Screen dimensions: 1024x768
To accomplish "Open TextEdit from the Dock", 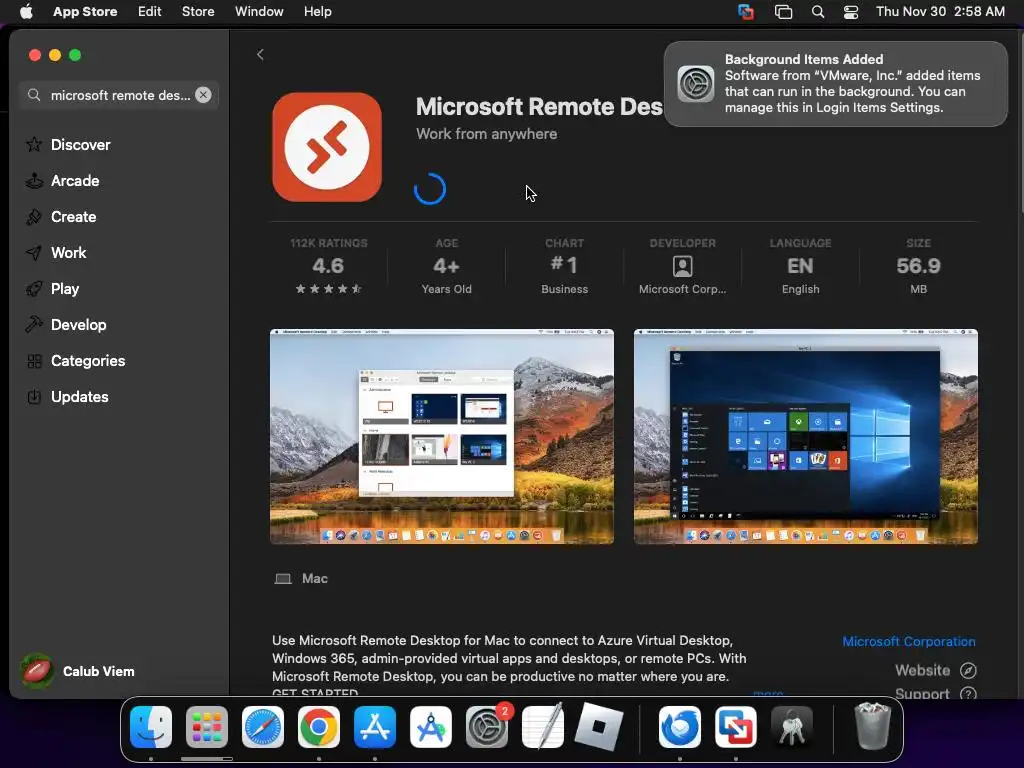I will 543,727.
